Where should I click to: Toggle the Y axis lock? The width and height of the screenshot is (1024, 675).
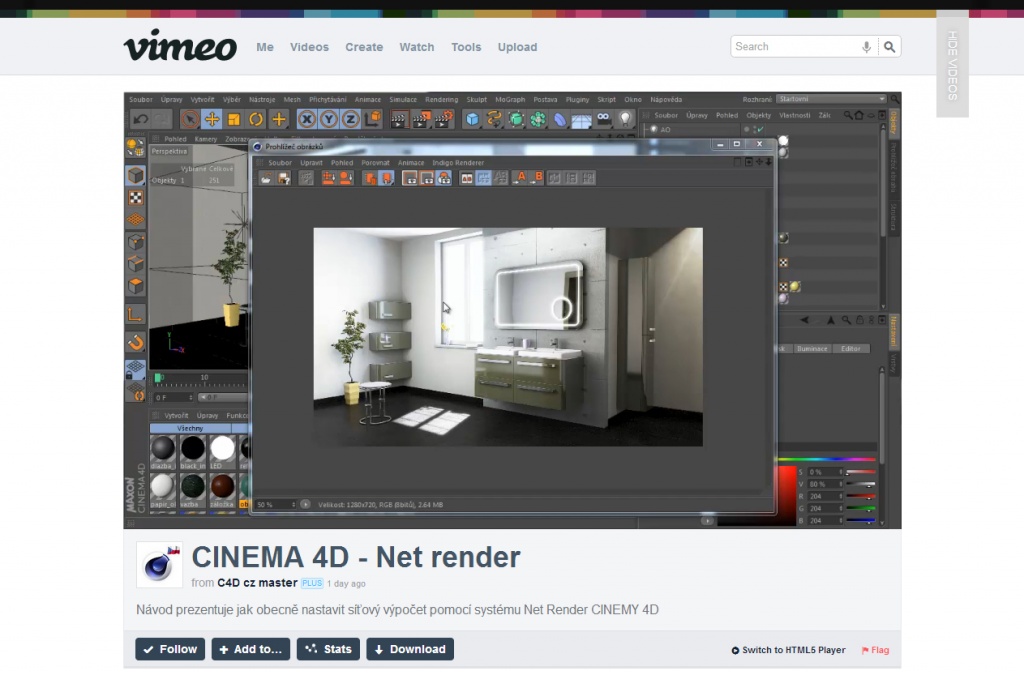[329, 119]
